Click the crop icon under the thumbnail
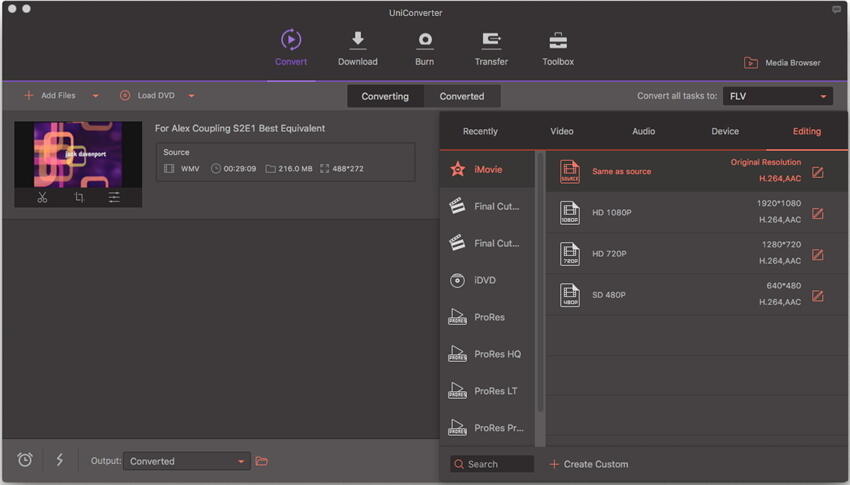Image resolution: width=850 pixels, height=485 pixels. click(x=79, y=197)
